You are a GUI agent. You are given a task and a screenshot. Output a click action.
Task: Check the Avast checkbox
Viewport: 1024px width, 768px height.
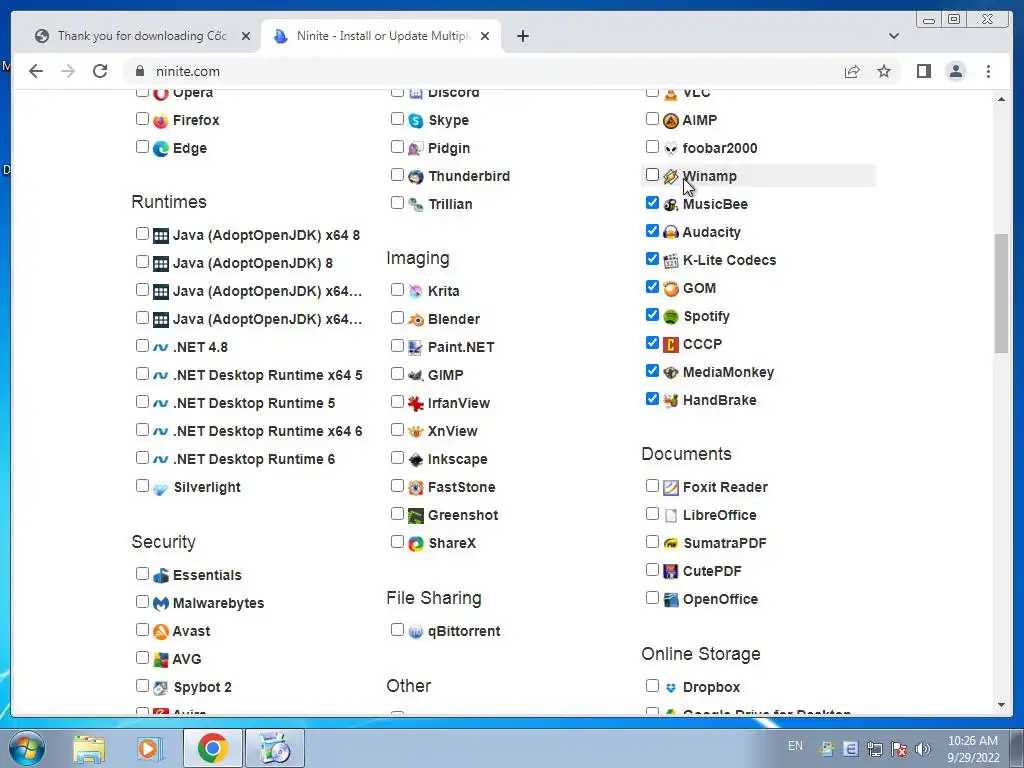point(142,630)
